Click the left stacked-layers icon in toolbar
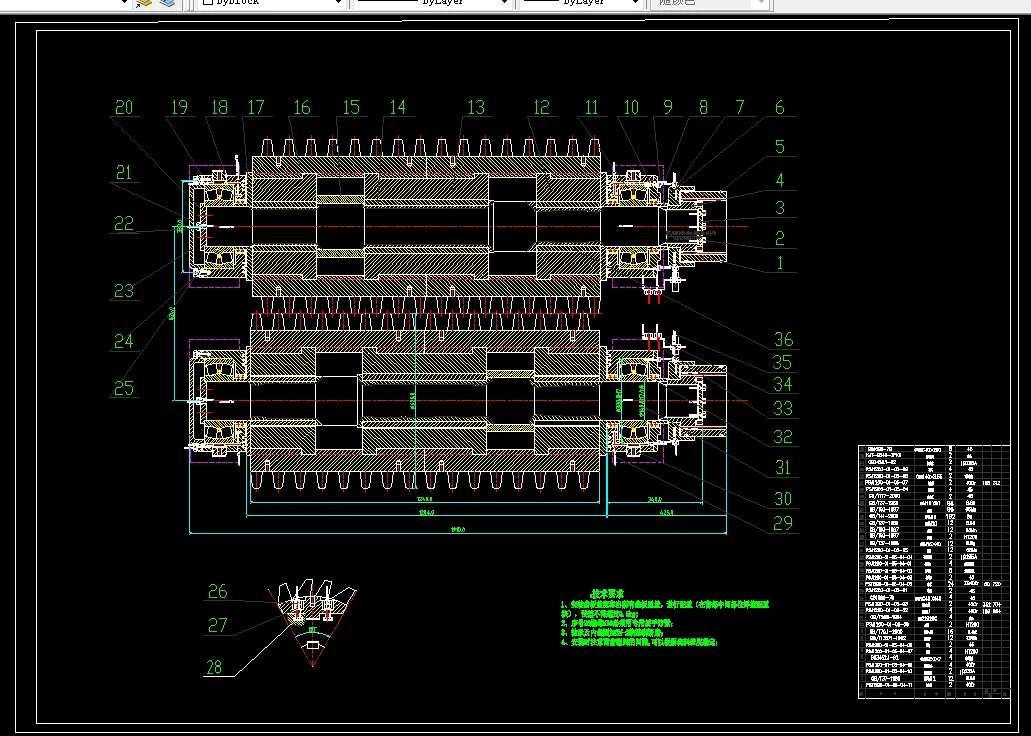 point(143,4)
